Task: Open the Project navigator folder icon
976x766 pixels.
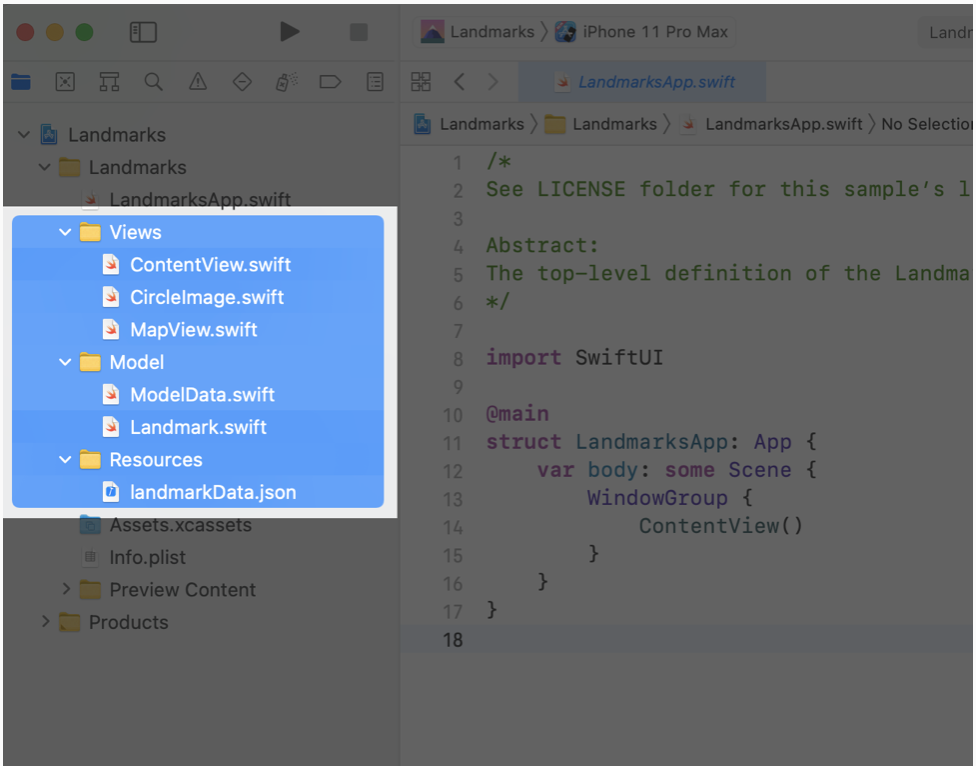Action: [21, 82]
